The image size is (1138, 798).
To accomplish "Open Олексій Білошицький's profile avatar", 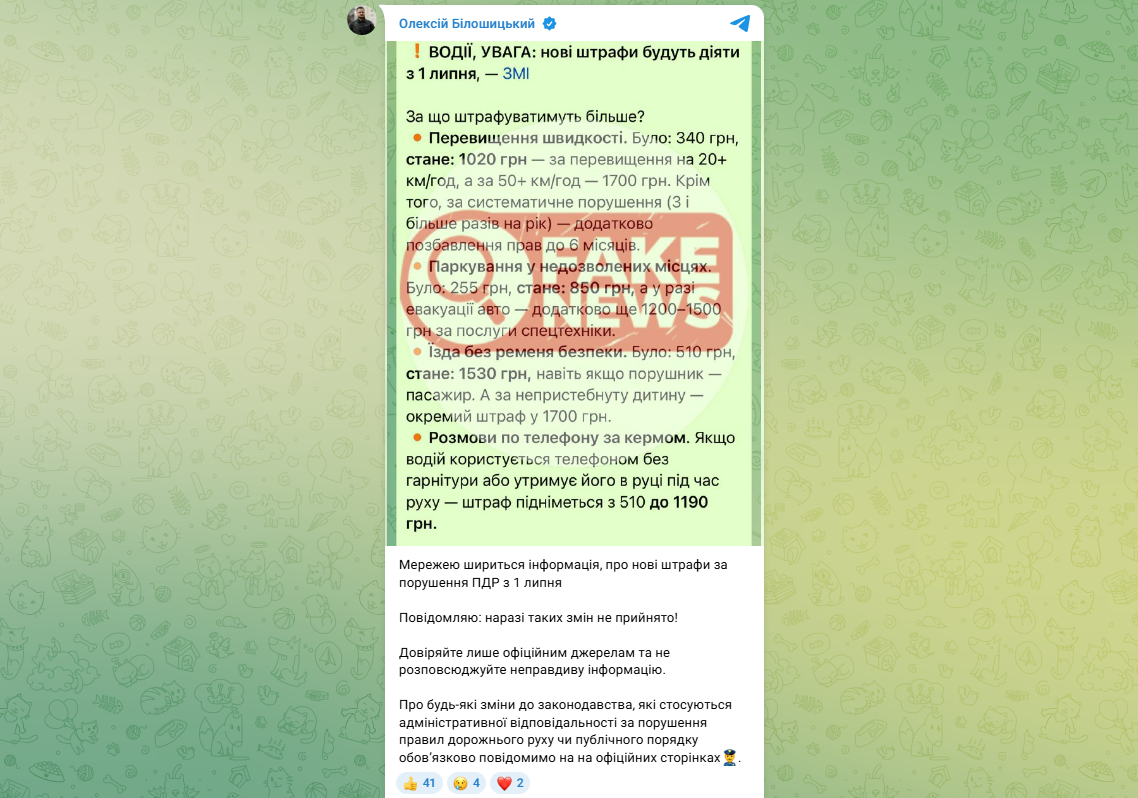I will 361,20.
